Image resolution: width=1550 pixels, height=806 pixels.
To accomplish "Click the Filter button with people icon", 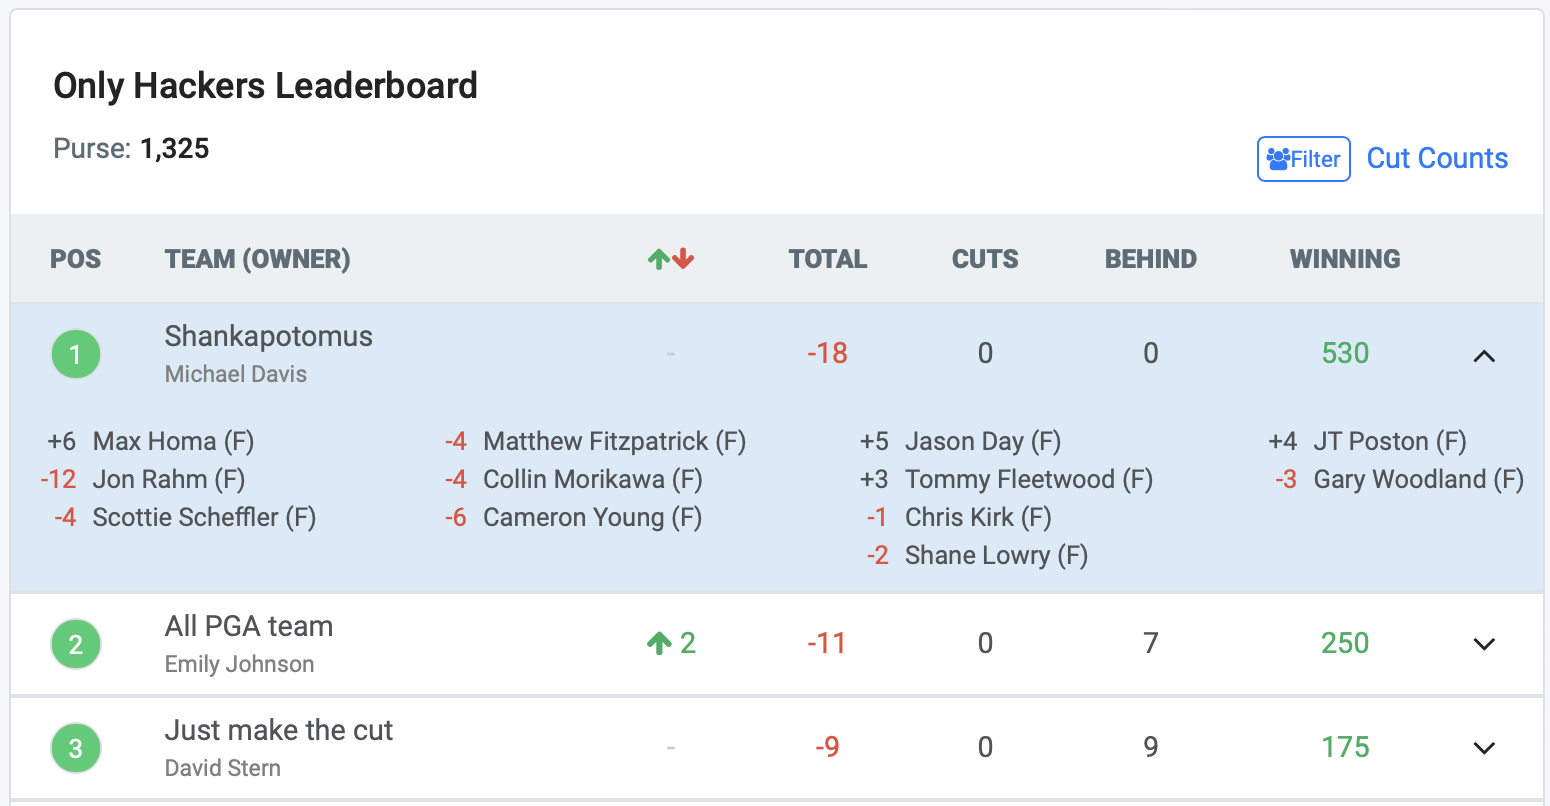I will coord(1303,159).
